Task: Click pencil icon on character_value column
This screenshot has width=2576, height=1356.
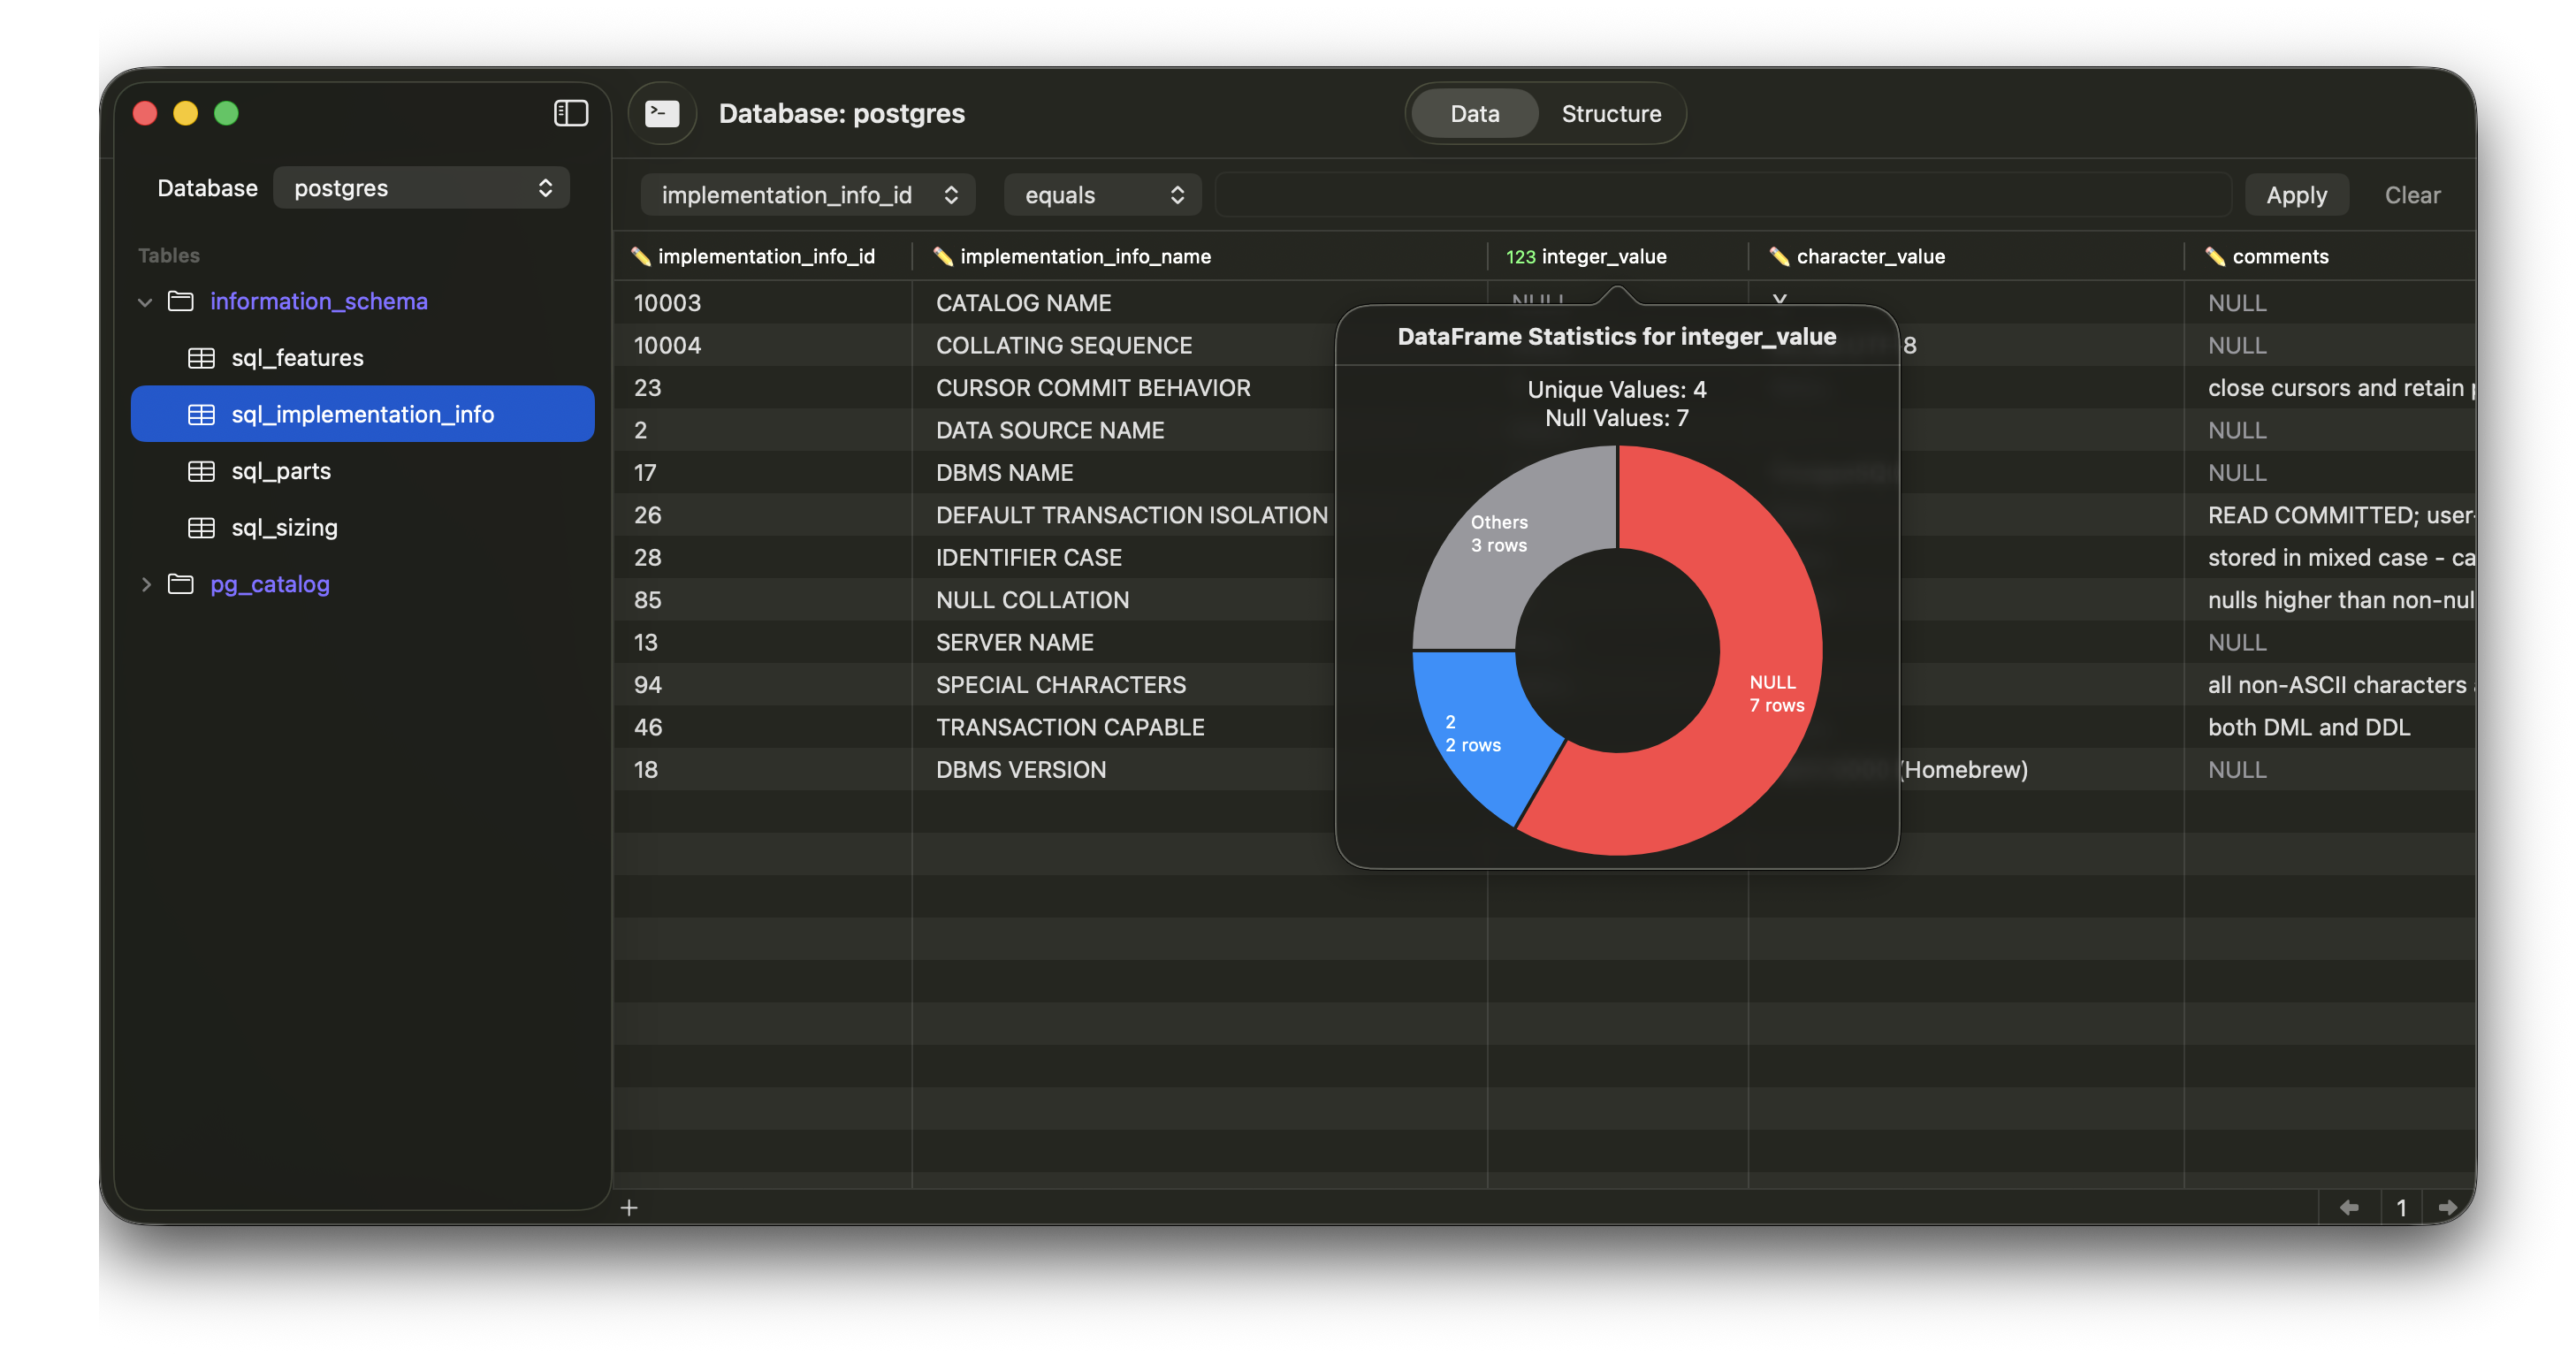Action: tap(1779, 256)
